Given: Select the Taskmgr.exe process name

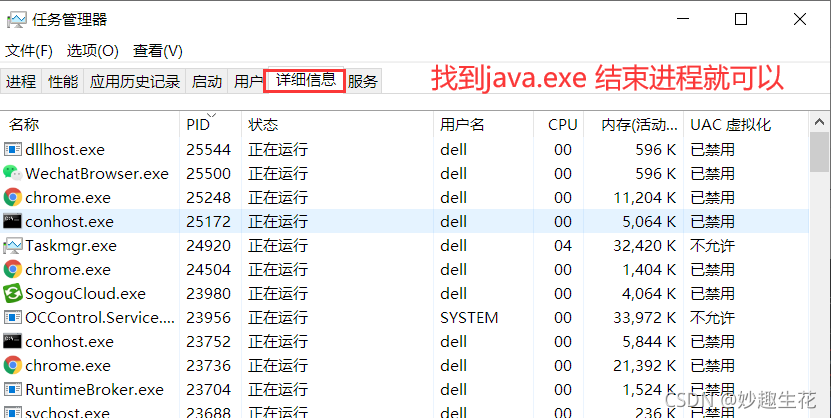Looking at the screenshot, I should (x=71, y=246).
